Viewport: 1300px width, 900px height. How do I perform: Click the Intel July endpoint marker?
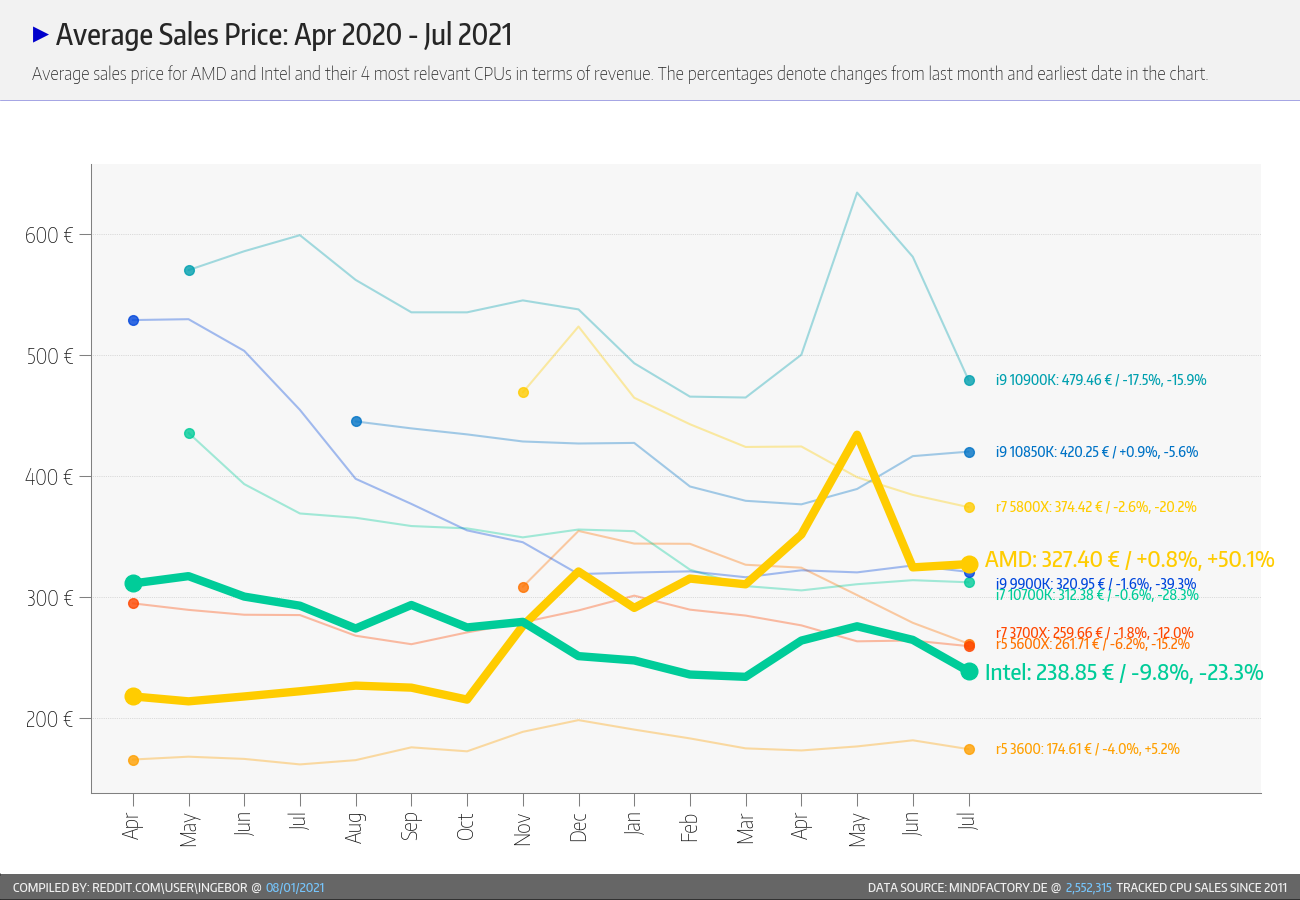pos(969,671)
